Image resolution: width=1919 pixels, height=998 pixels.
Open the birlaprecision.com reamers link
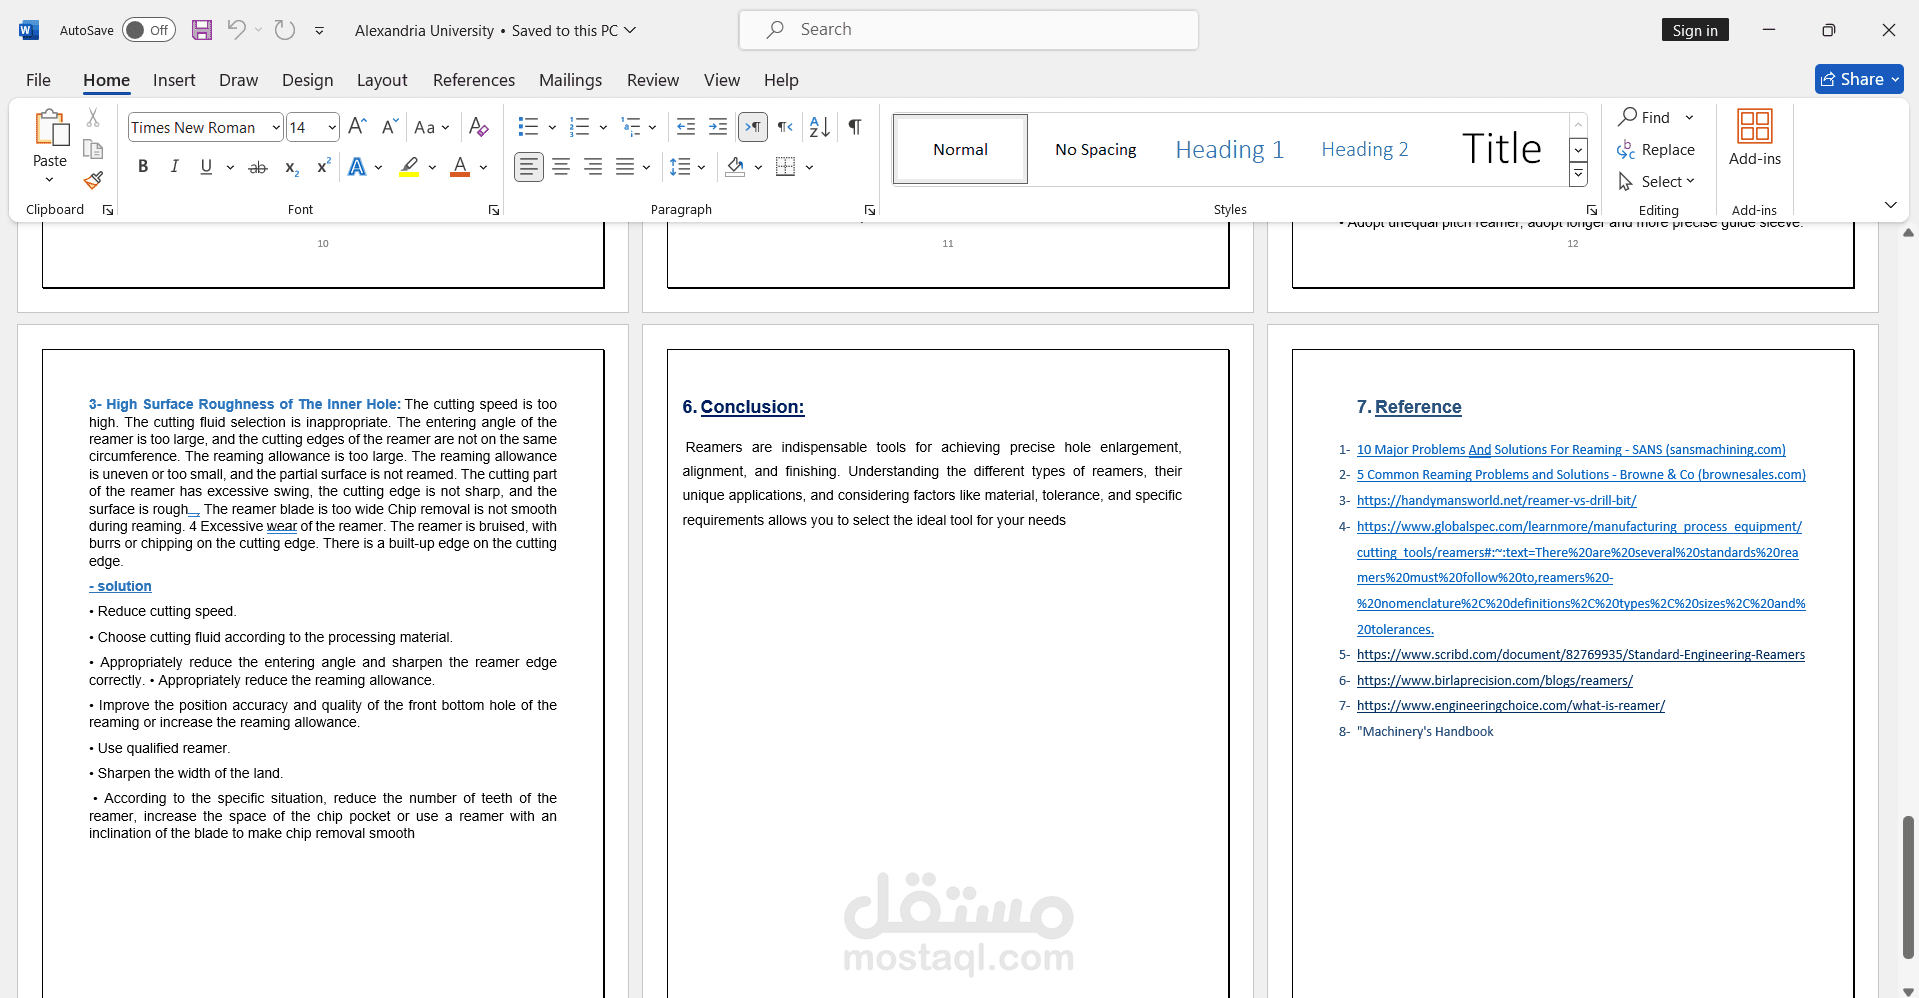[1494, 681]
